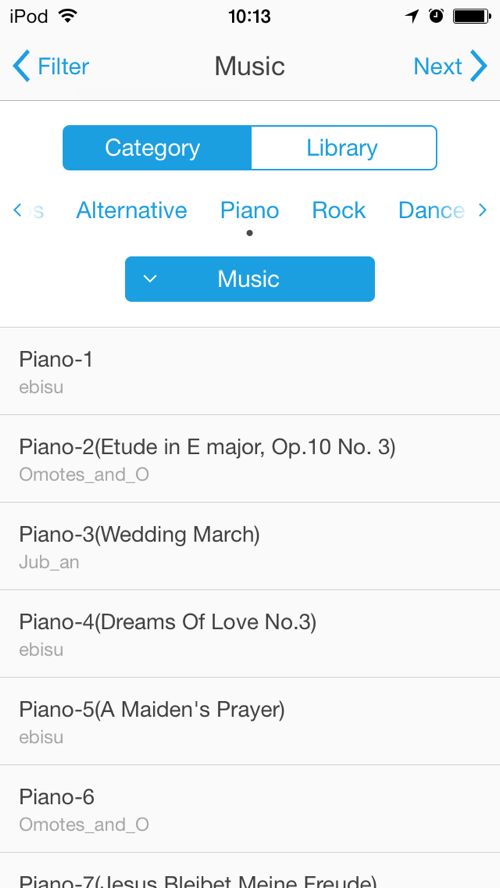The height and width of the screenshot is (888, 500).
Task: Choose the Piano category tab
Action: [250, 211]
